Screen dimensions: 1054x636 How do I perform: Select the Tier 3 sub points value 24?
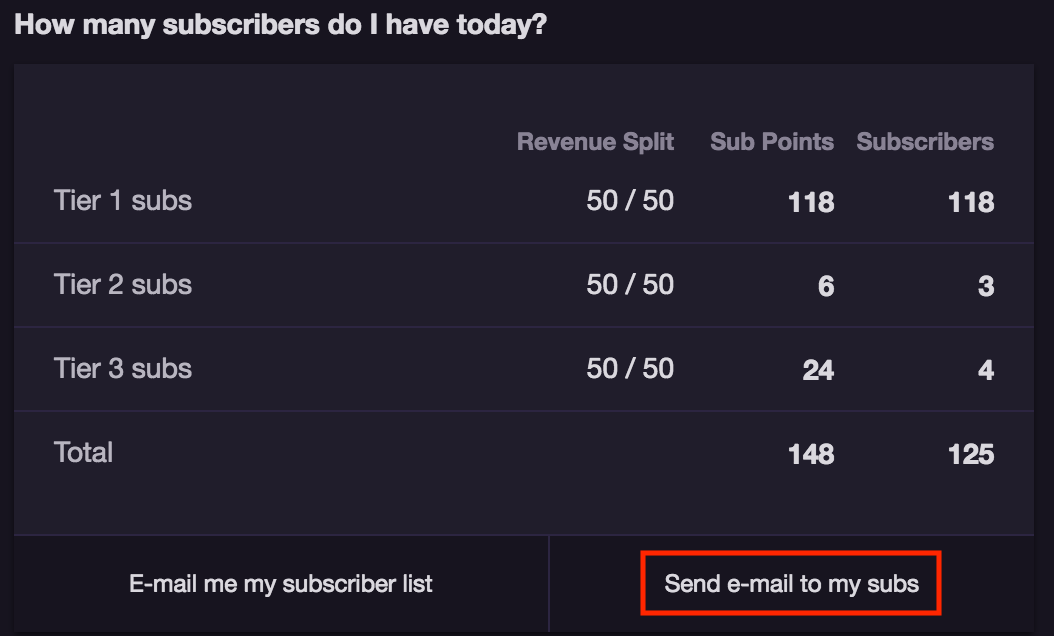(818, 369)
